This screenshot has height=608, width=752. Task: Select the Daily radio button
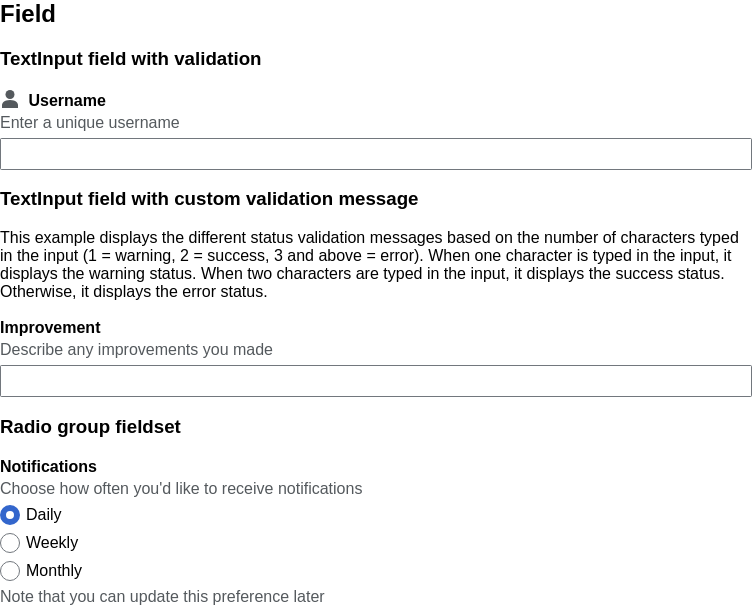[10, 515]
